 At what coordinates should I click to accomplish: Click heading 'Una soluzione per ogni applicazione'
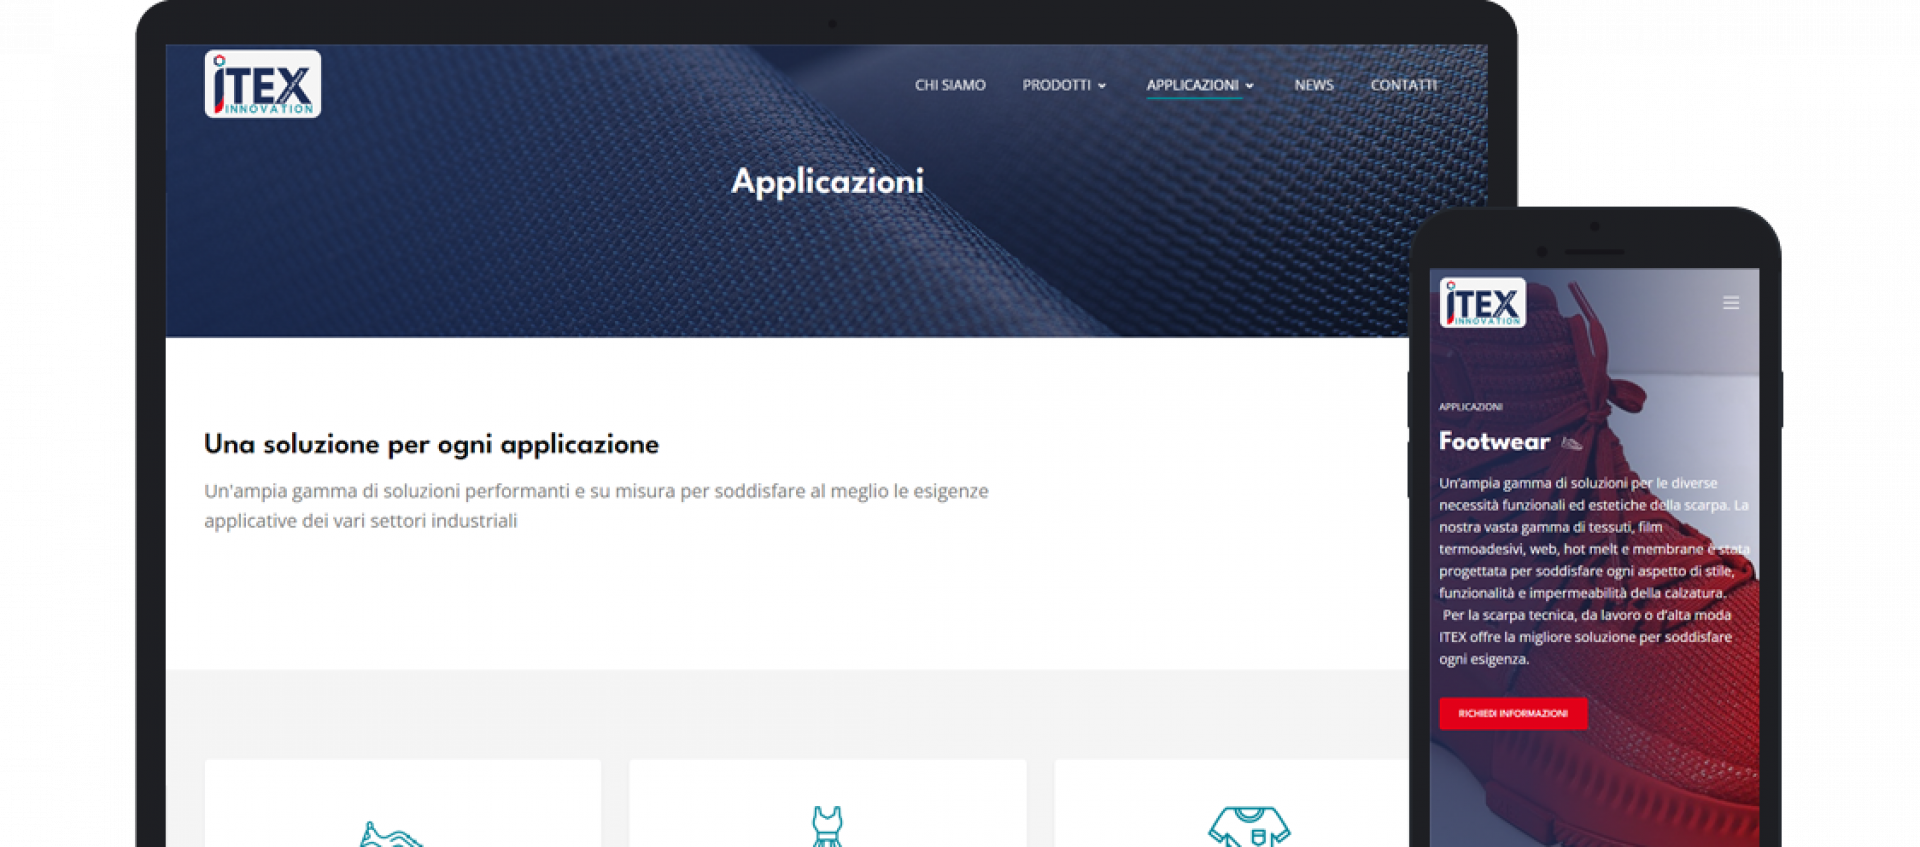tap(431, 444)
